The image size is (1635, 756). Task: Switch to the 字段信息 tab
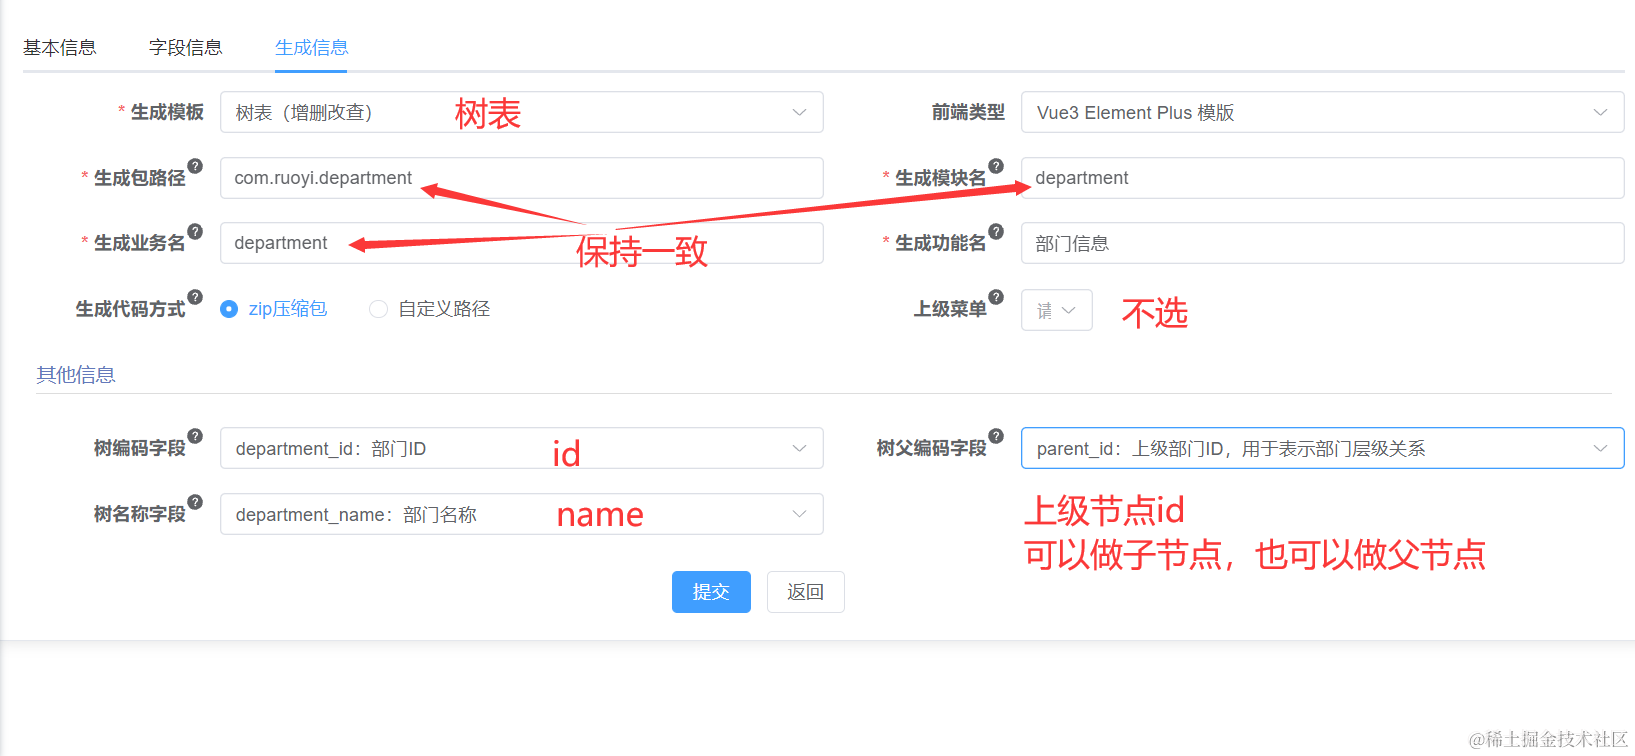(186, 47)
